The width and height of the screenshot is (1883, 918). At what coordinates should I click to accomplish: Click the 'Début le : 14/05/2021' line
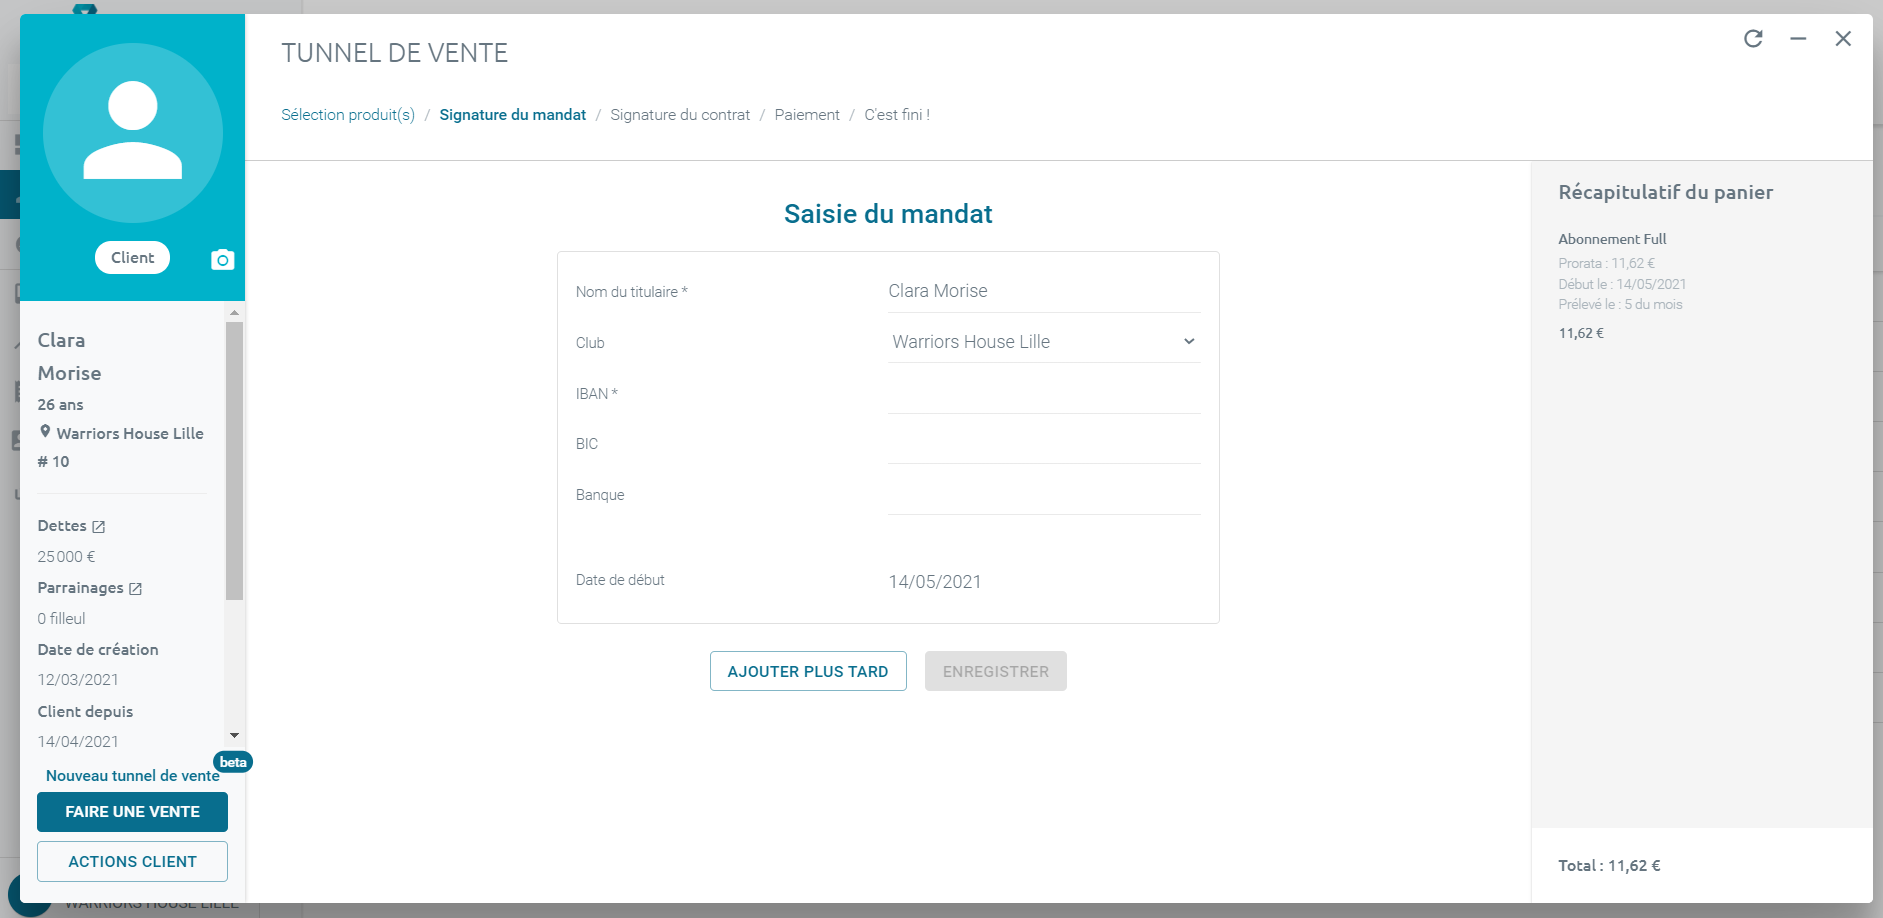point(1622,284)
